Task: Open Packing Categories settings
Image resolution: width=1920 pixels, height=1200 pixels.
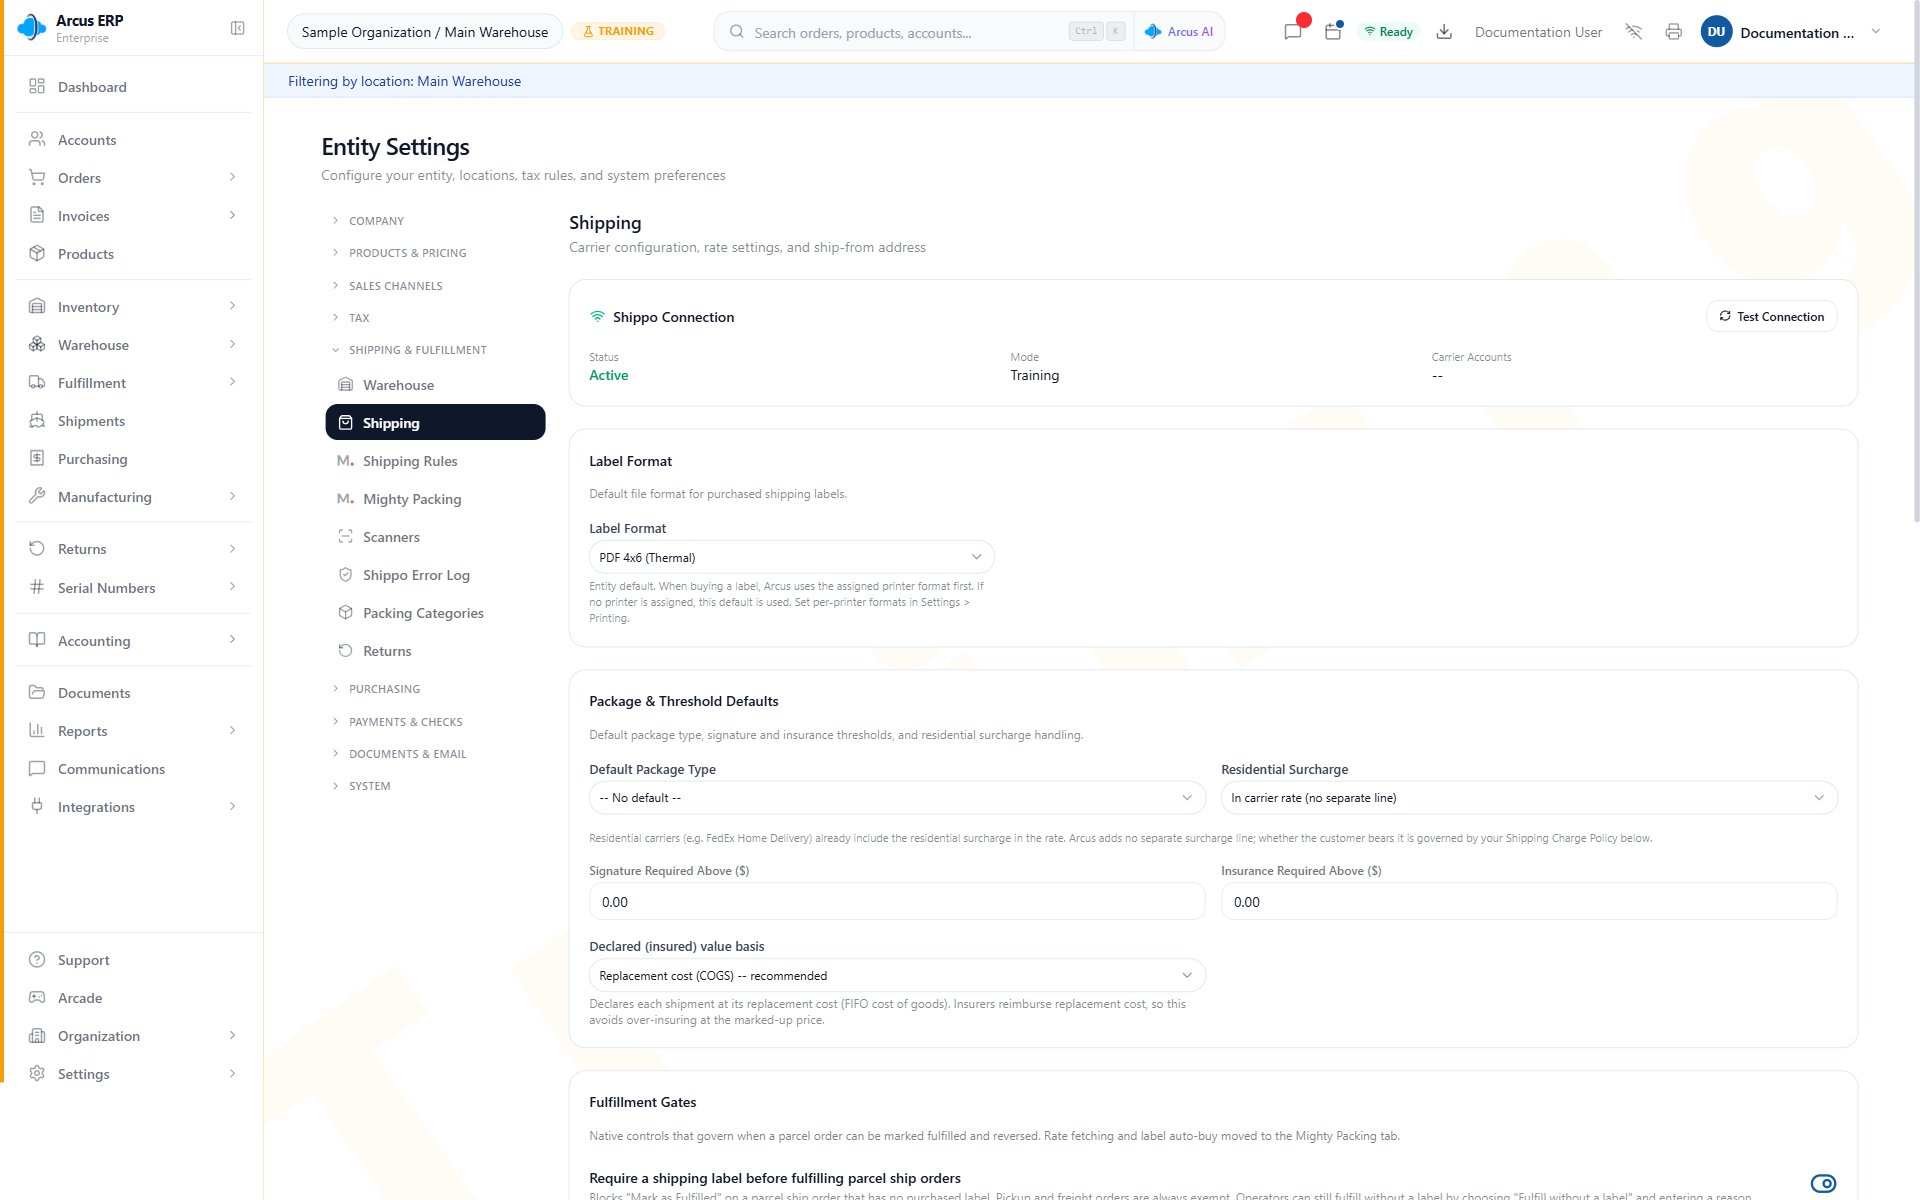Action: (435, 613)
